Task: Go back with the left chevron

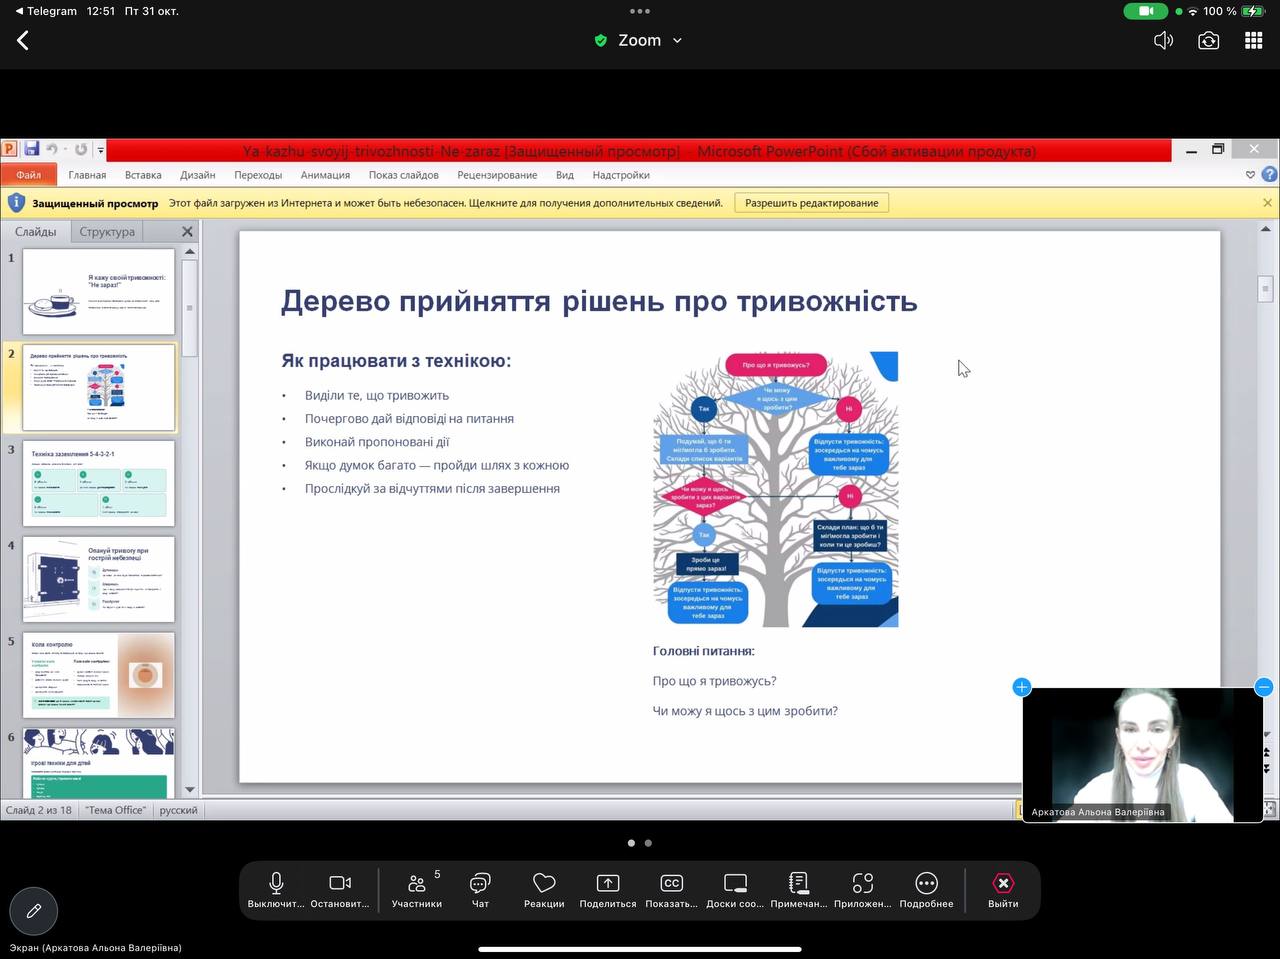Action: [x=23, y=41]
